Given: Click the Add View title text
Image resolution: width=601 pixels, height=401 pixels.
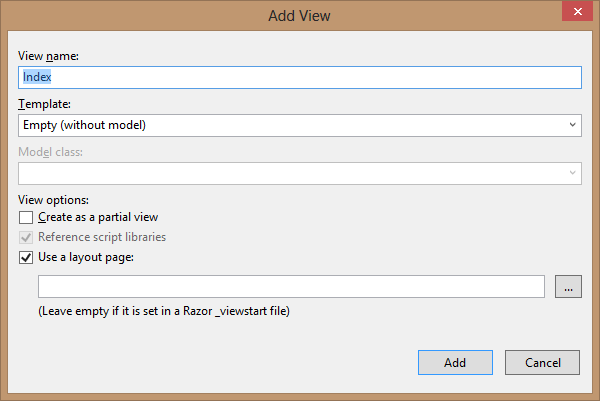Looking at the screenshot, I should [299, 16].
